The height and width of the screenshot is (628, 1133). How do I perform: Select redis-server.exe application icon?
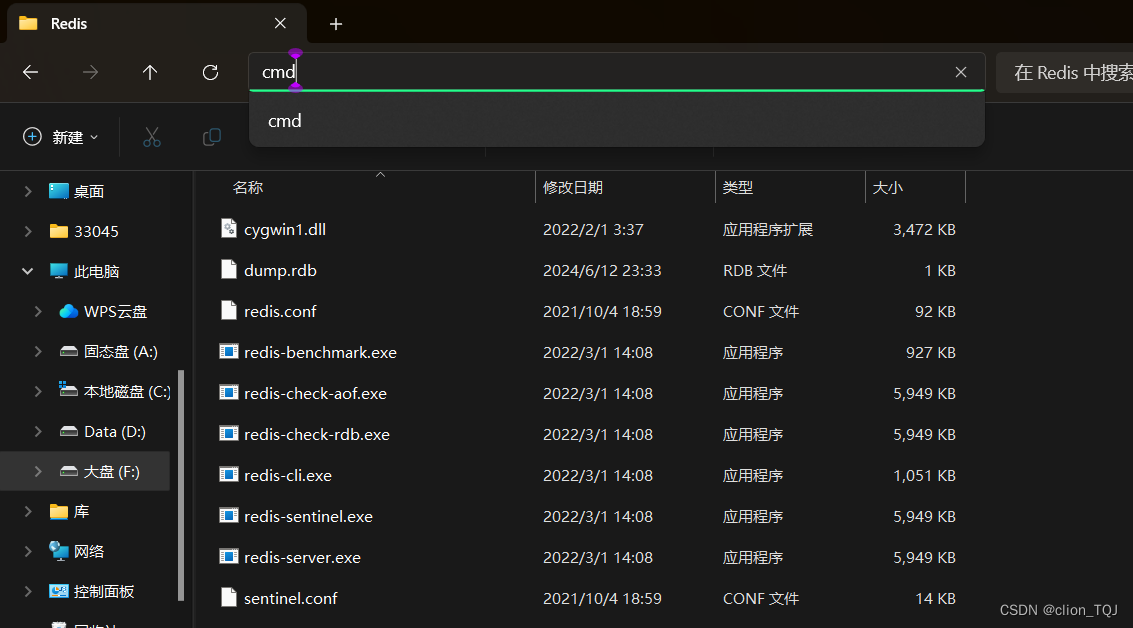tap(228, 557)
